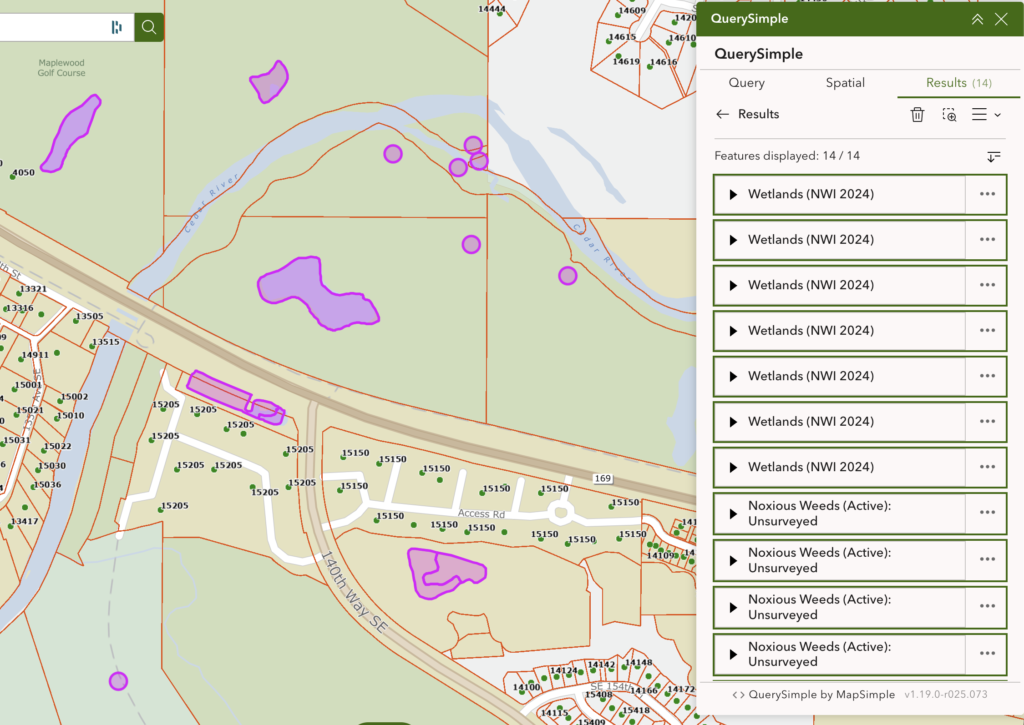This screenshot has width=1024, height=725.
Task: Click the password manager icon in search box
Action: point(117,27)
